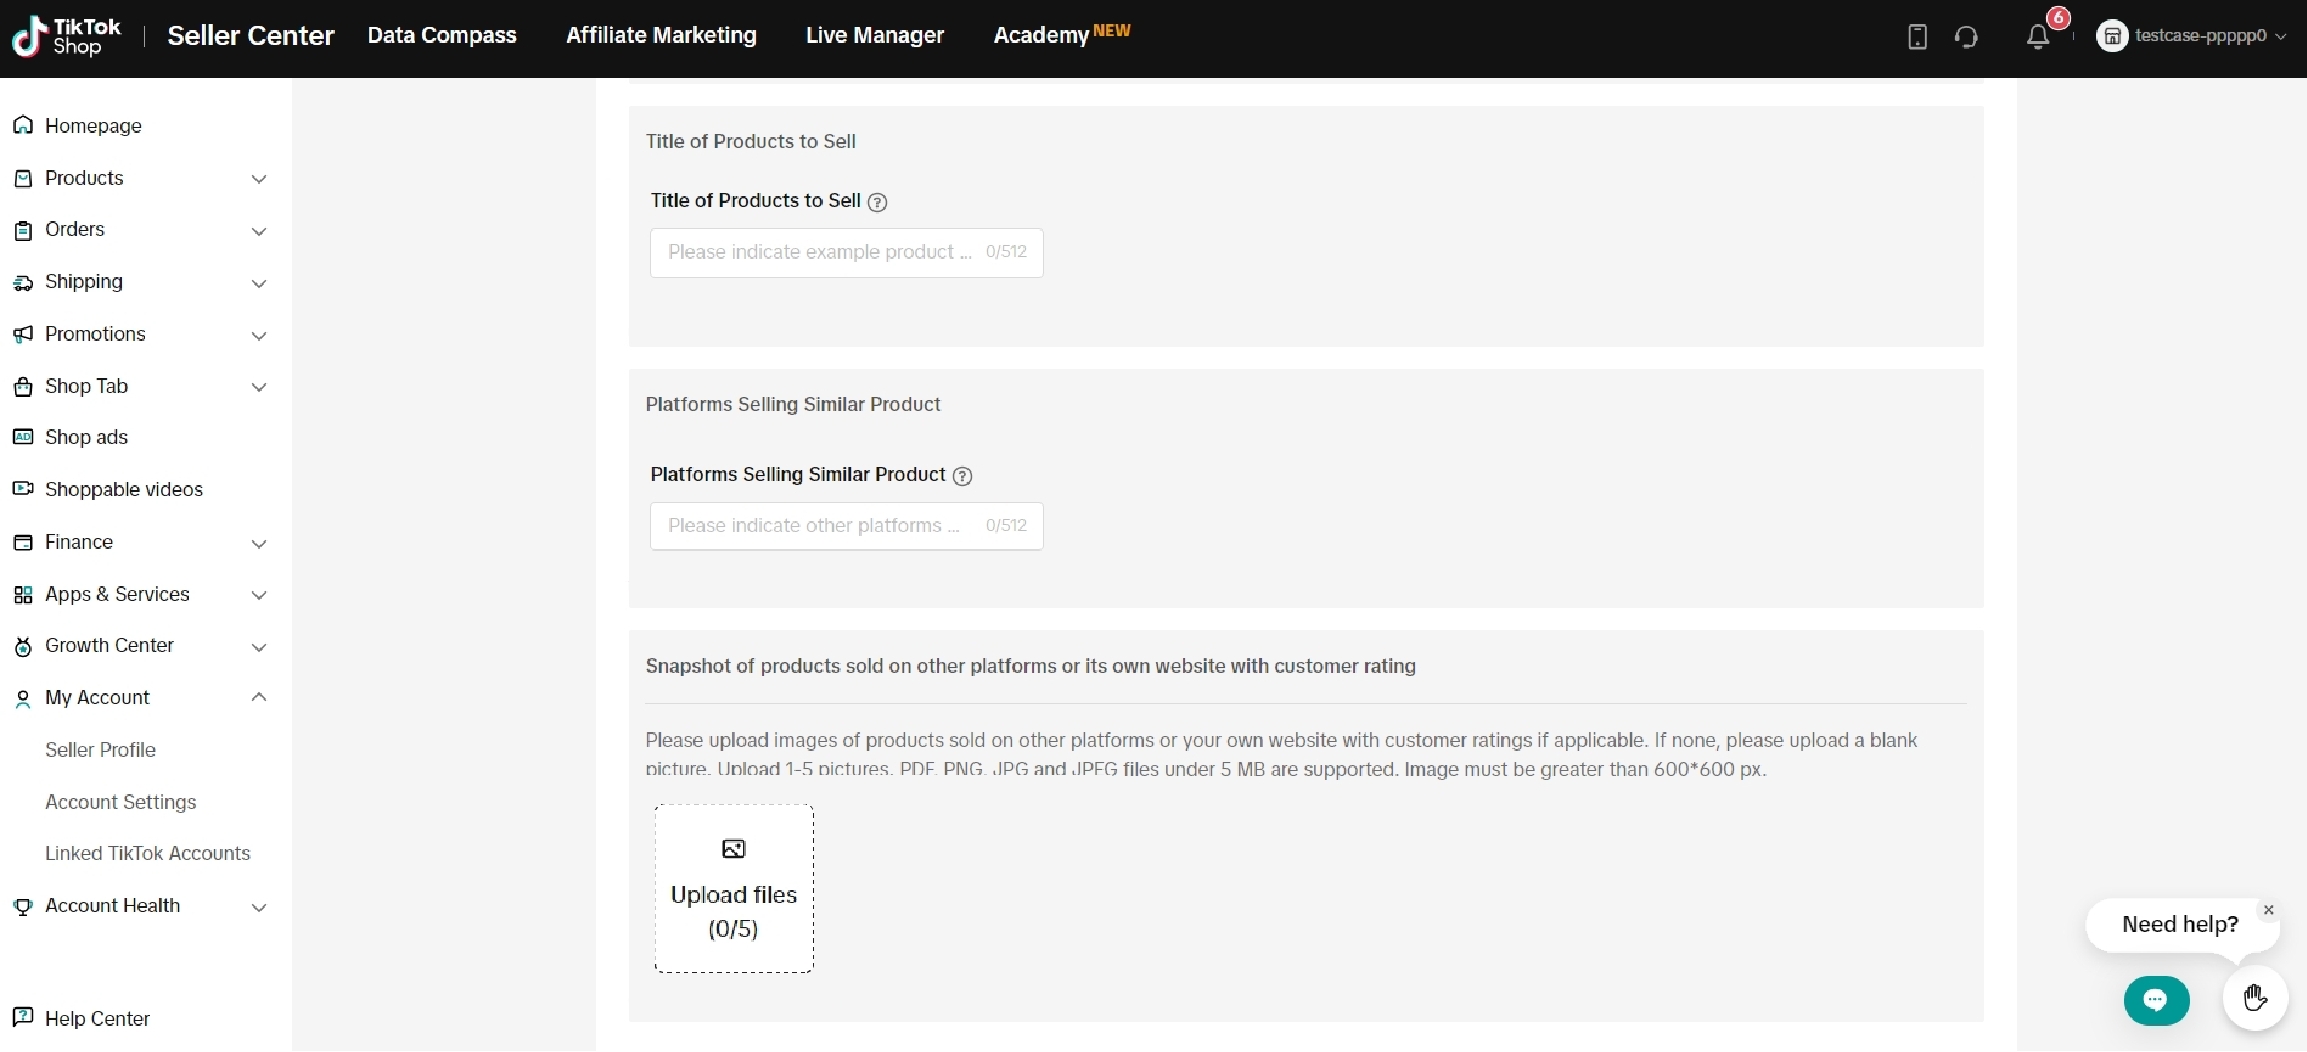The width and height of the screenshot is (2307, 1052).
Task: Open the testcase-ppppp0 account dropdown
Action: point(2192,36)
